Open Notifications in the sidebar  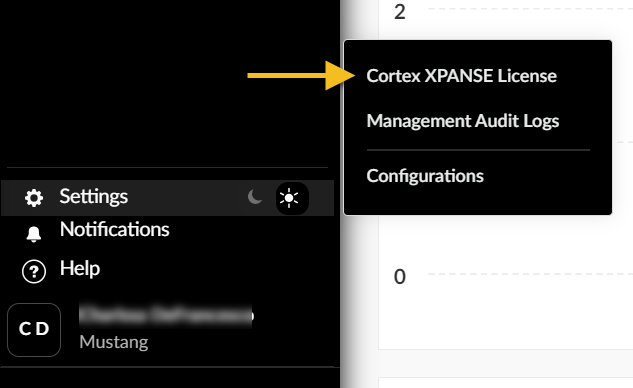point(115,229)
